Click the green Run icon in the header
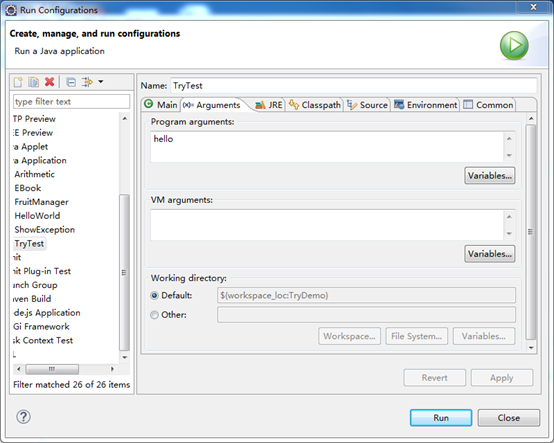This screenshot has width=554, height=443. (514, 46)
